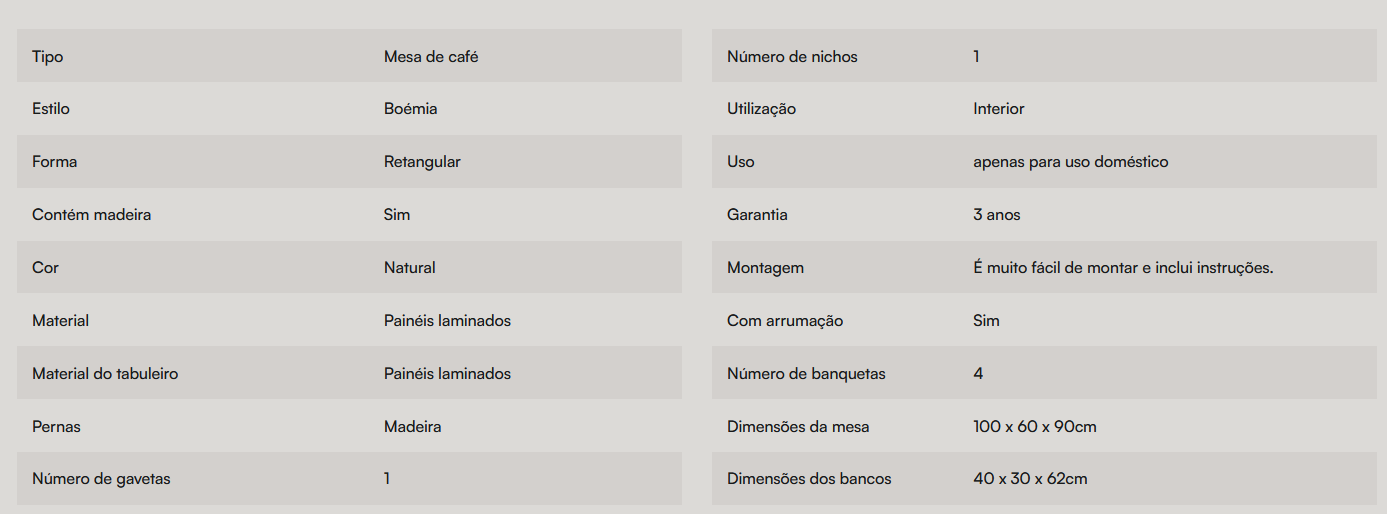Image resolution: width=1387 pixels, height=514 pixels.
Task: Select "apenas para uso doméstico" text
Action: [1070, 162]
